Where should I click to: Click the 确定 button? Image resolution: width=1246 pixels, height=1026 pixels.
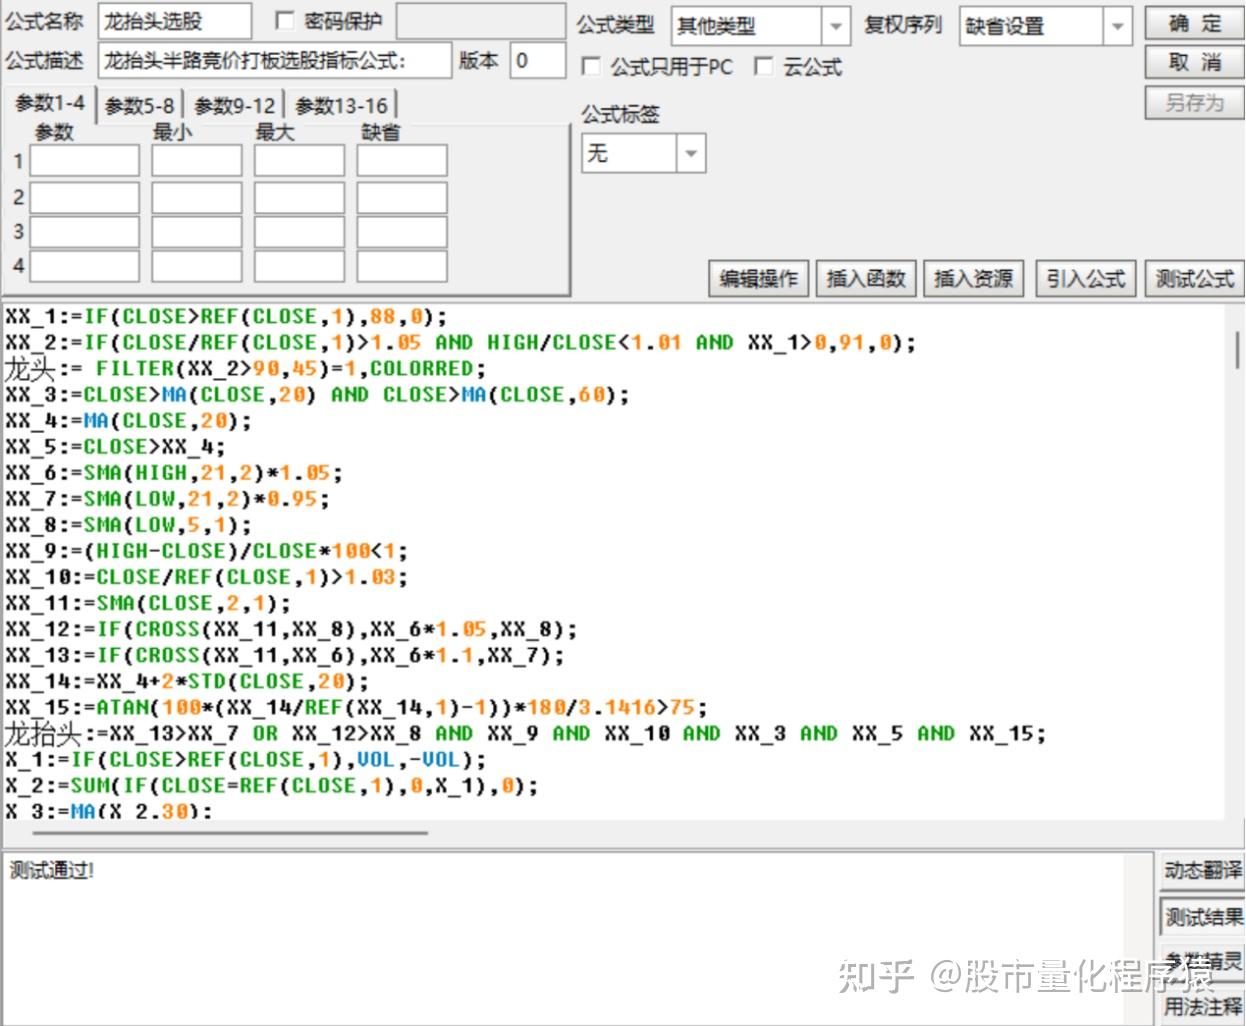[x=1194, y=24]
